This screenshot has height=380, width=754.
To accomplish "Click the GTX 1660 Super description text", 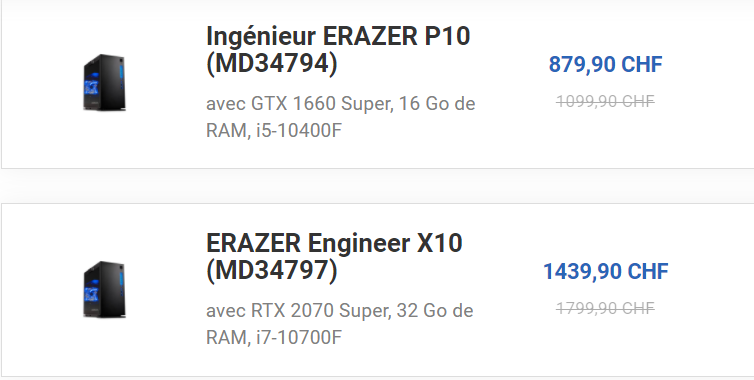I will tap(322, 104).
